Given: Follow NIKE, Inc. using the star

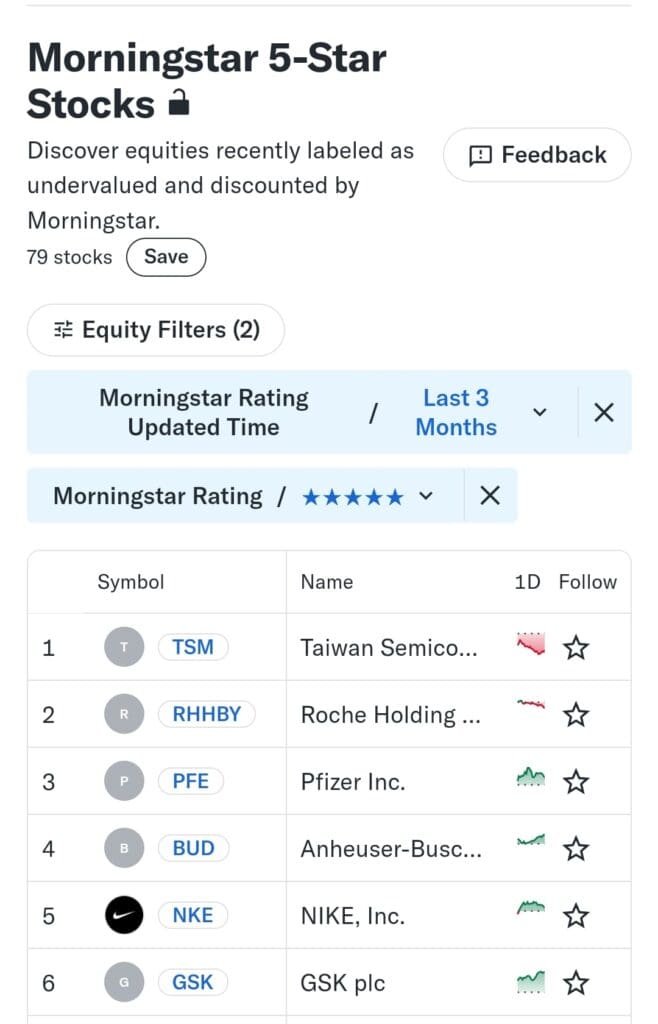Looking at the screenshot, I should click(x=576, y=916).
